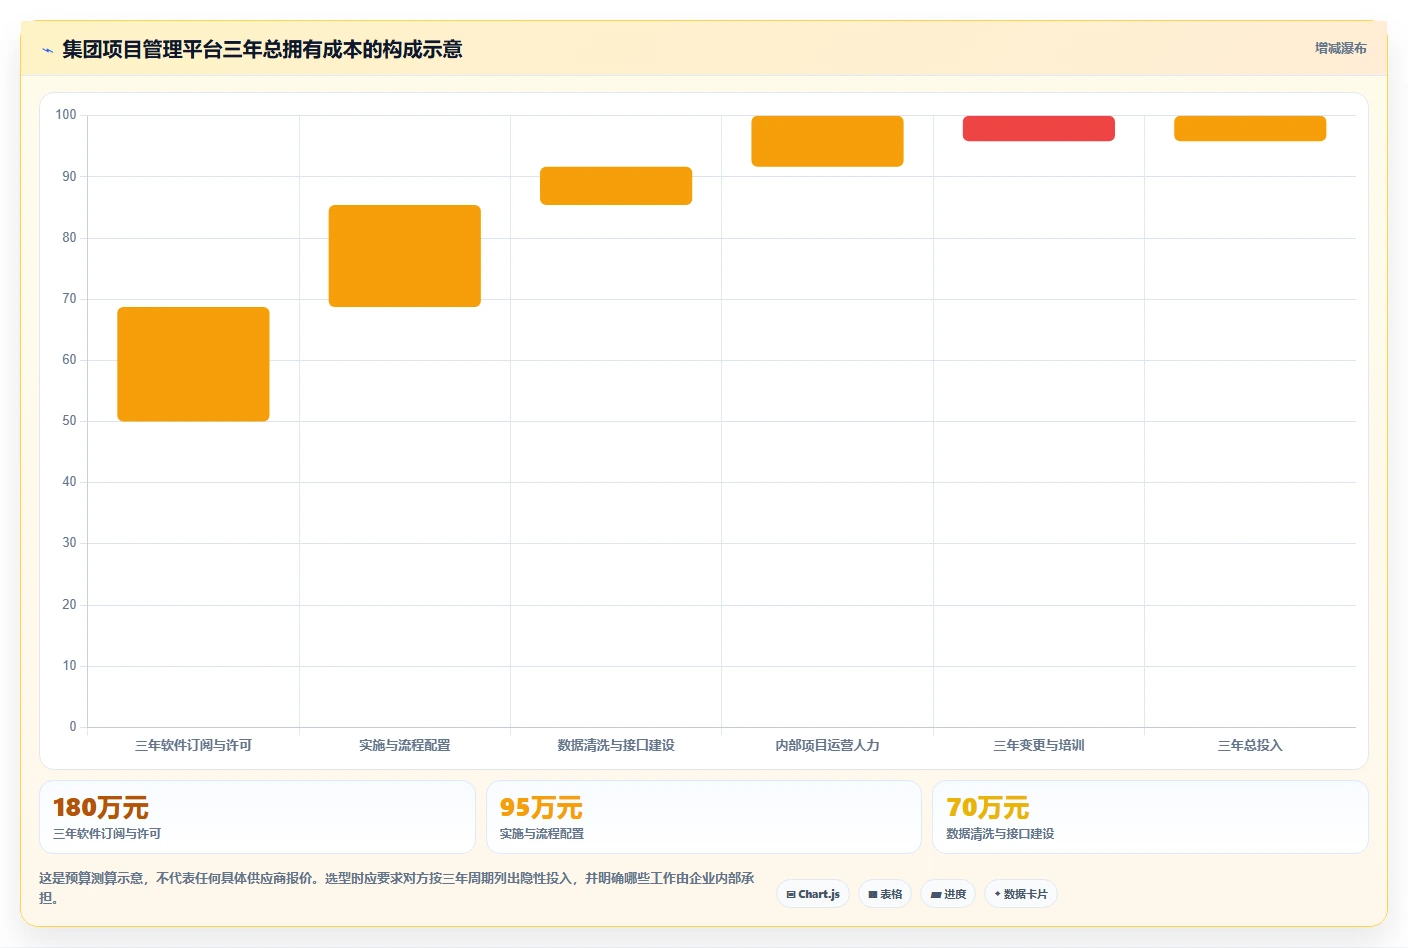Click the 增减瀑布 label in header

click(1340, 48)
